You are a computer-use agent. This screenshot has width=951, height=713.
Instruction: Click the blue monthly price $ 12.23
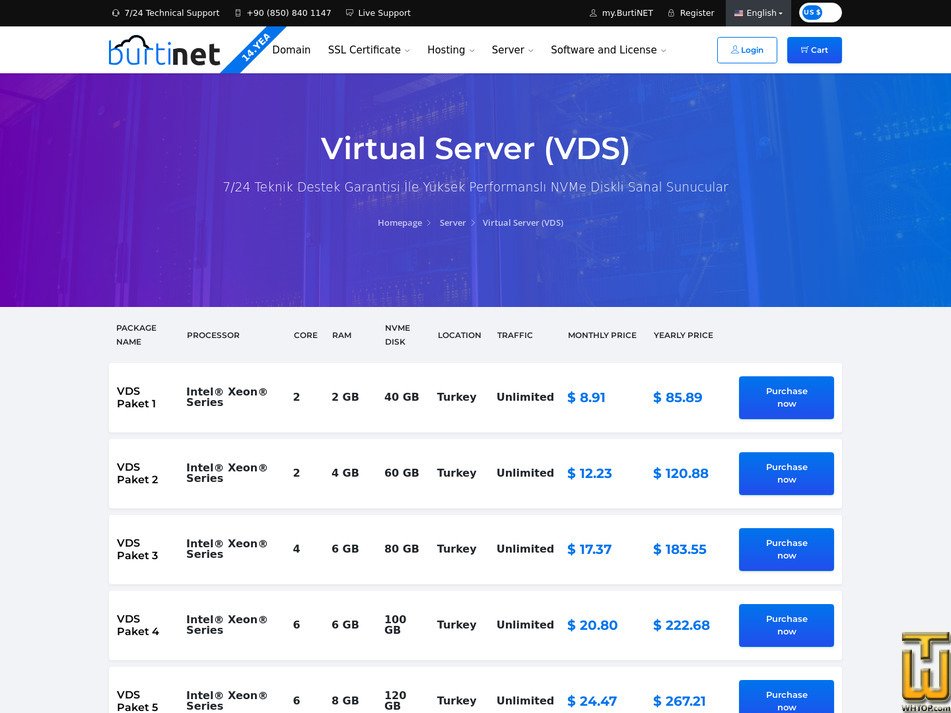tap(590, 473)
